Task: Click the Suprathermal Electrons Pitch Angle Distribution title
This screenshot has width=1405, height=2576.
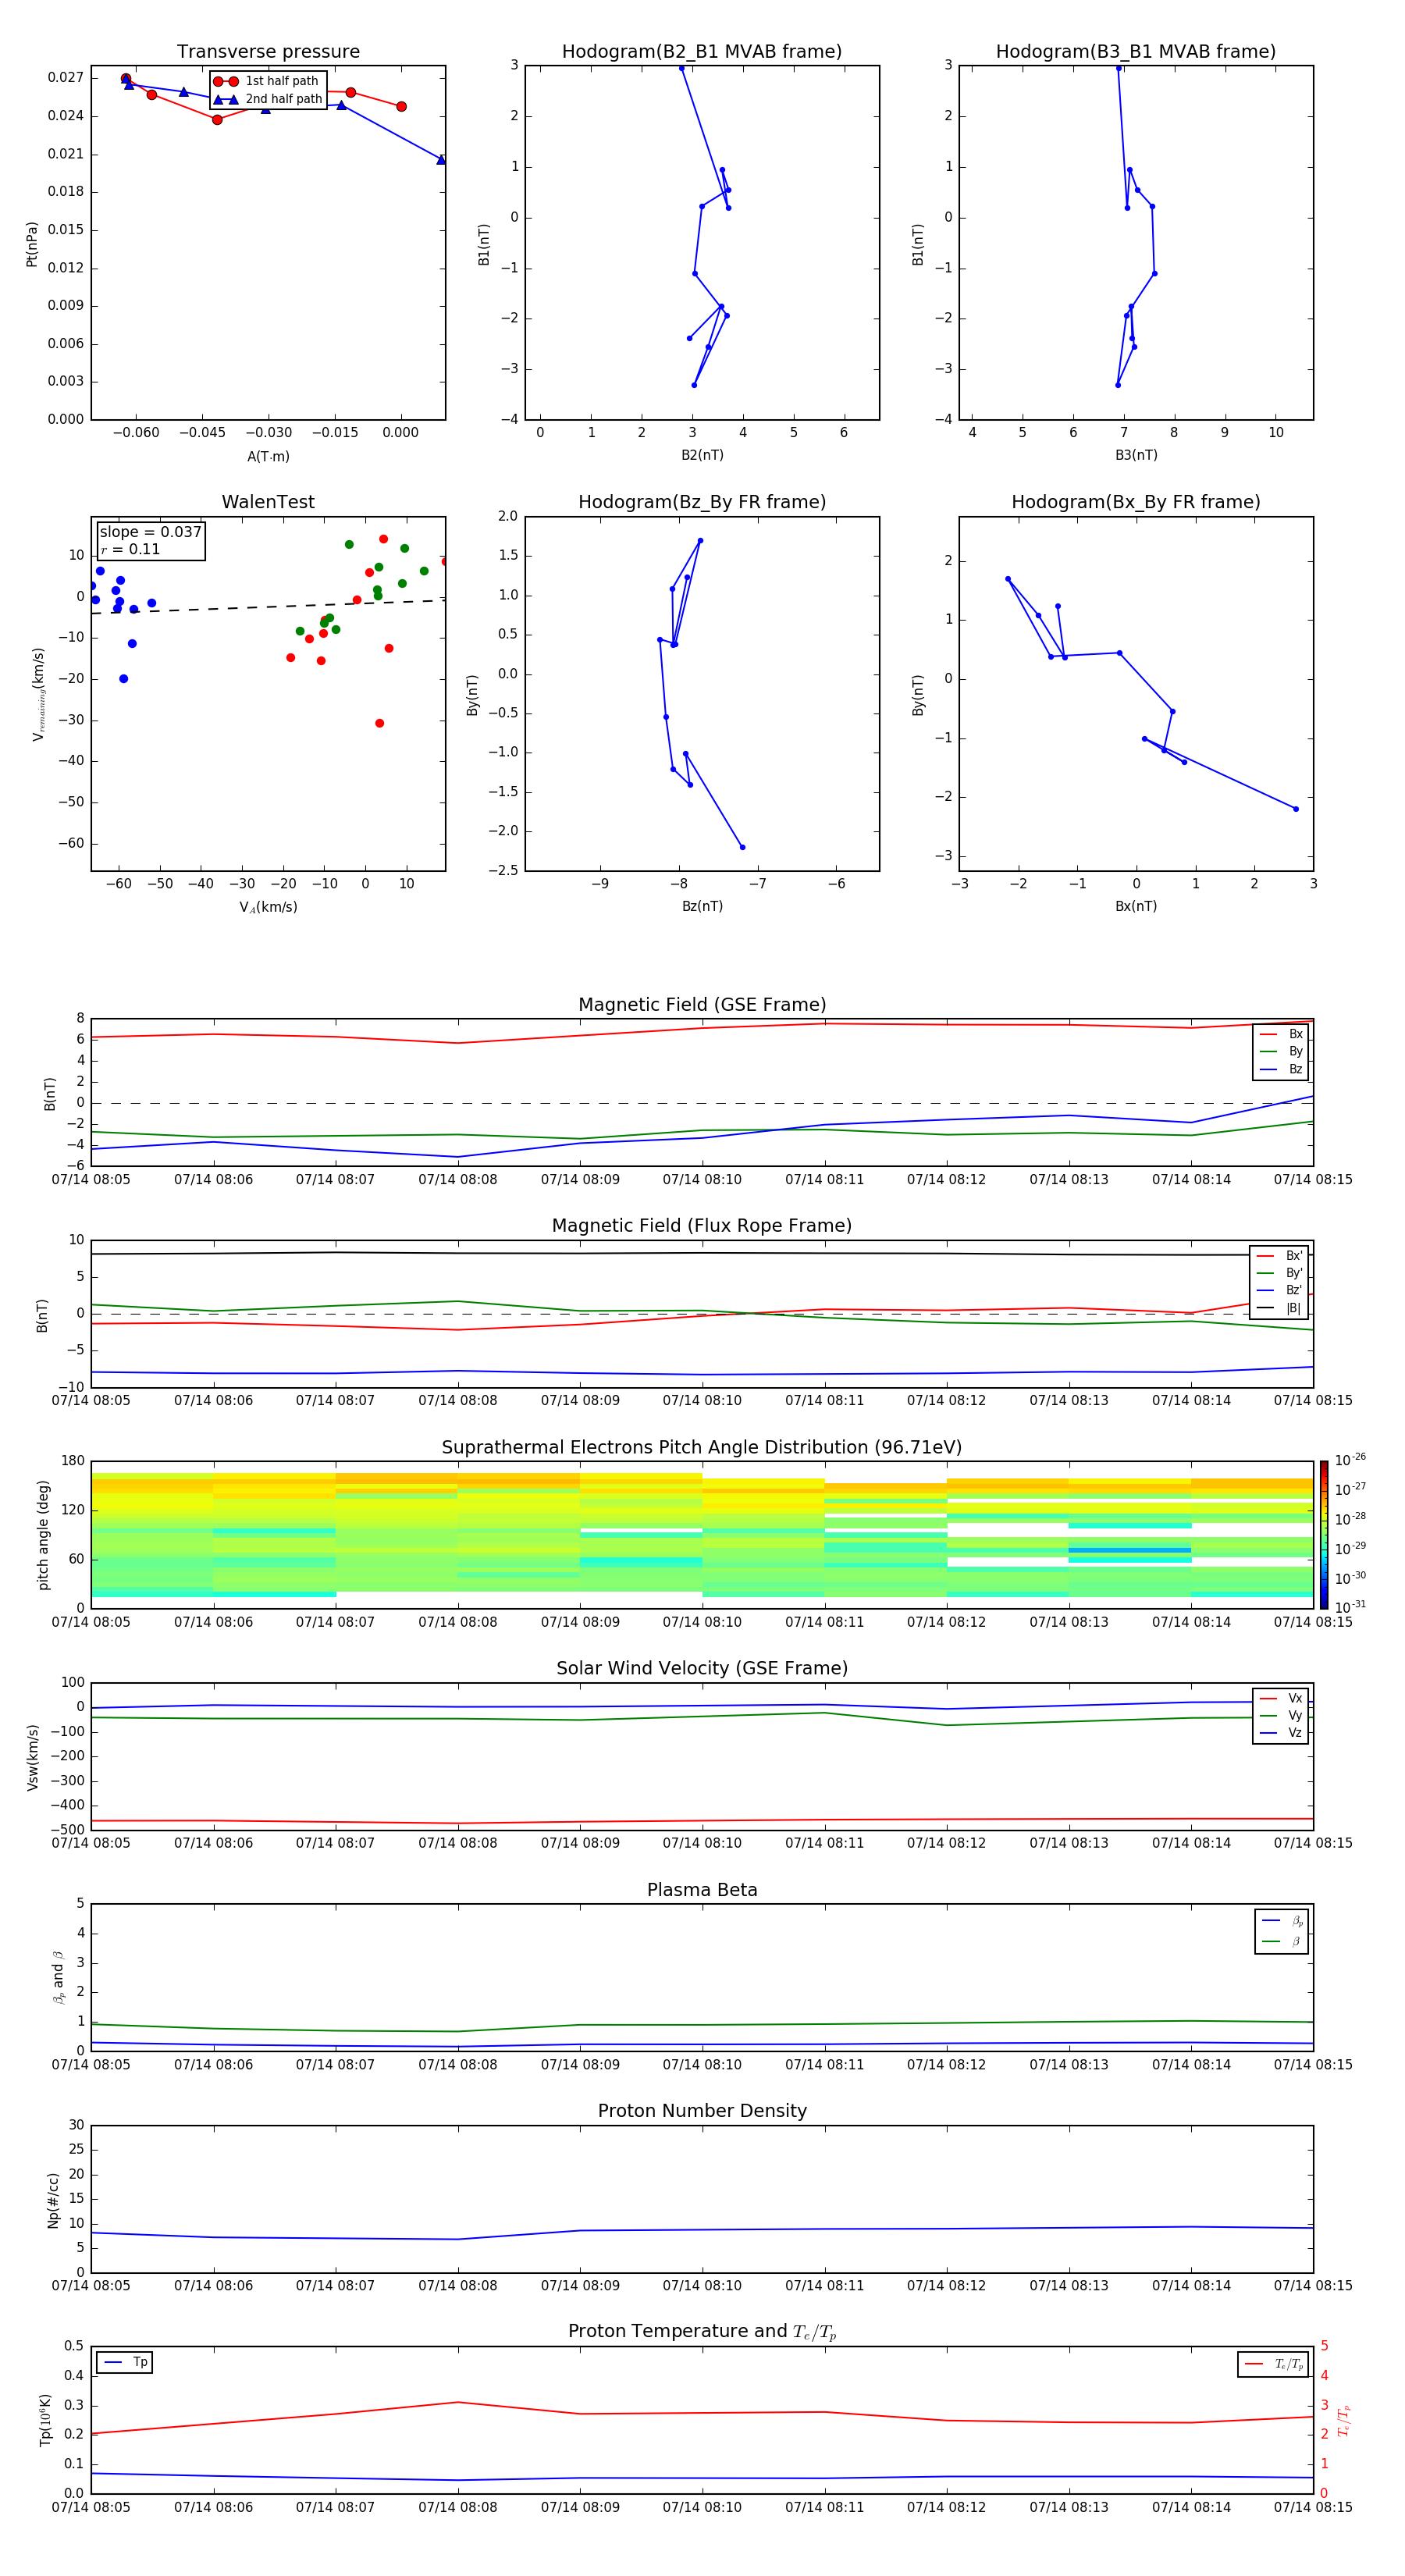Action: coord(702,1448)
